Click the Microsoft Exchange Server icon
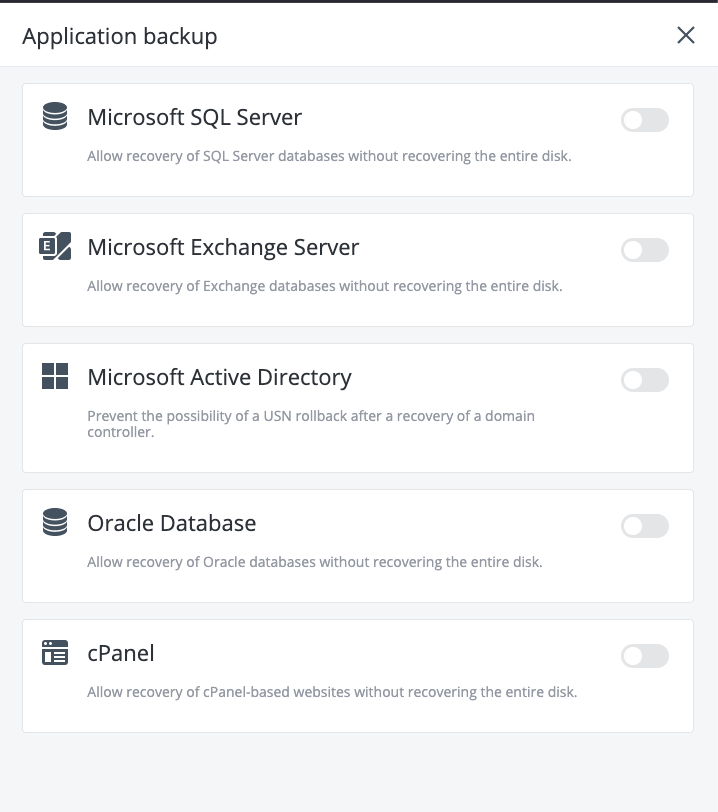Image resolution: width=718 pixels, height=812 pixels. pyautogui.click(x=55, y=246)
